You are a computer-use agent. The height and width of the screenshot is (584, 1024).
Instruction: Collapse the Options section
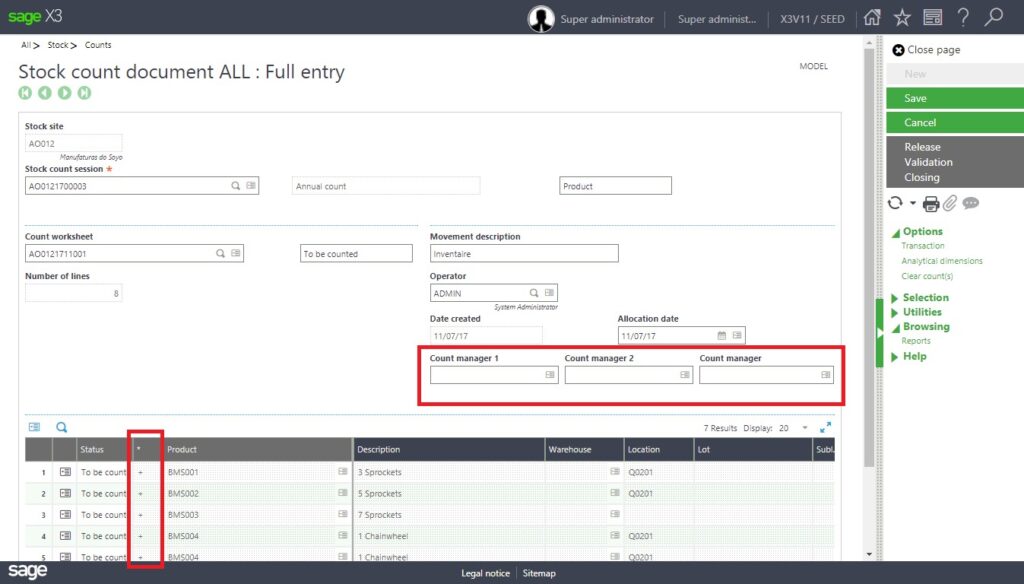click(921, 231)
